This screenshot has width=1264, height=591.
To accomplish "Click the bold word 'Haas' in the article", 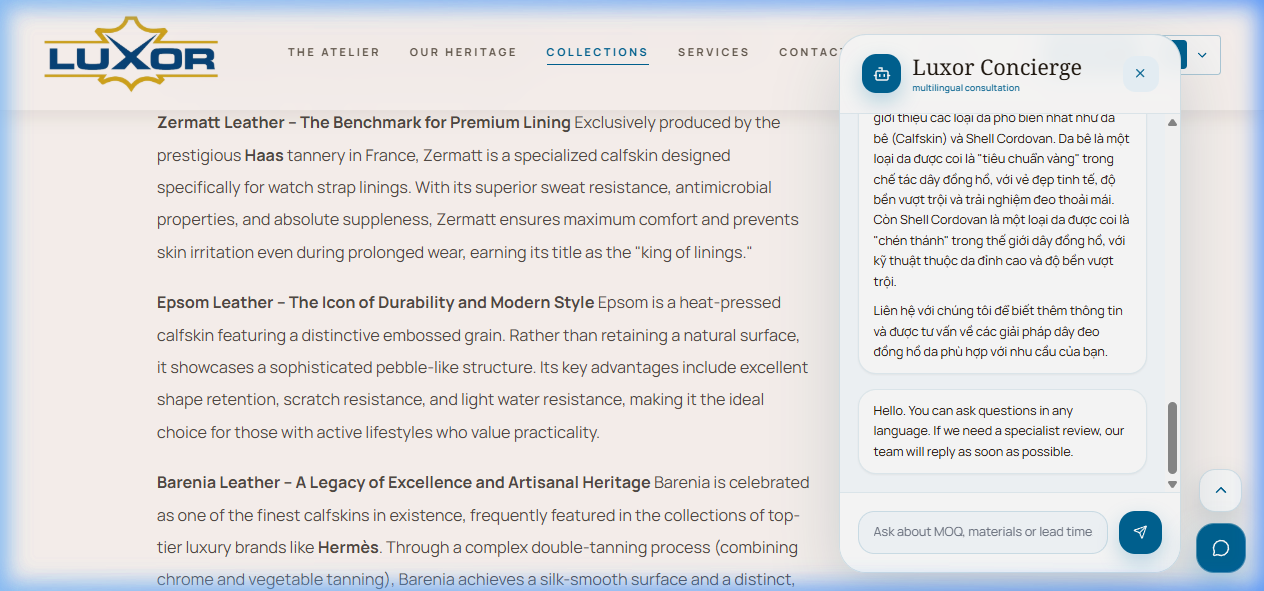I will 264,155.
